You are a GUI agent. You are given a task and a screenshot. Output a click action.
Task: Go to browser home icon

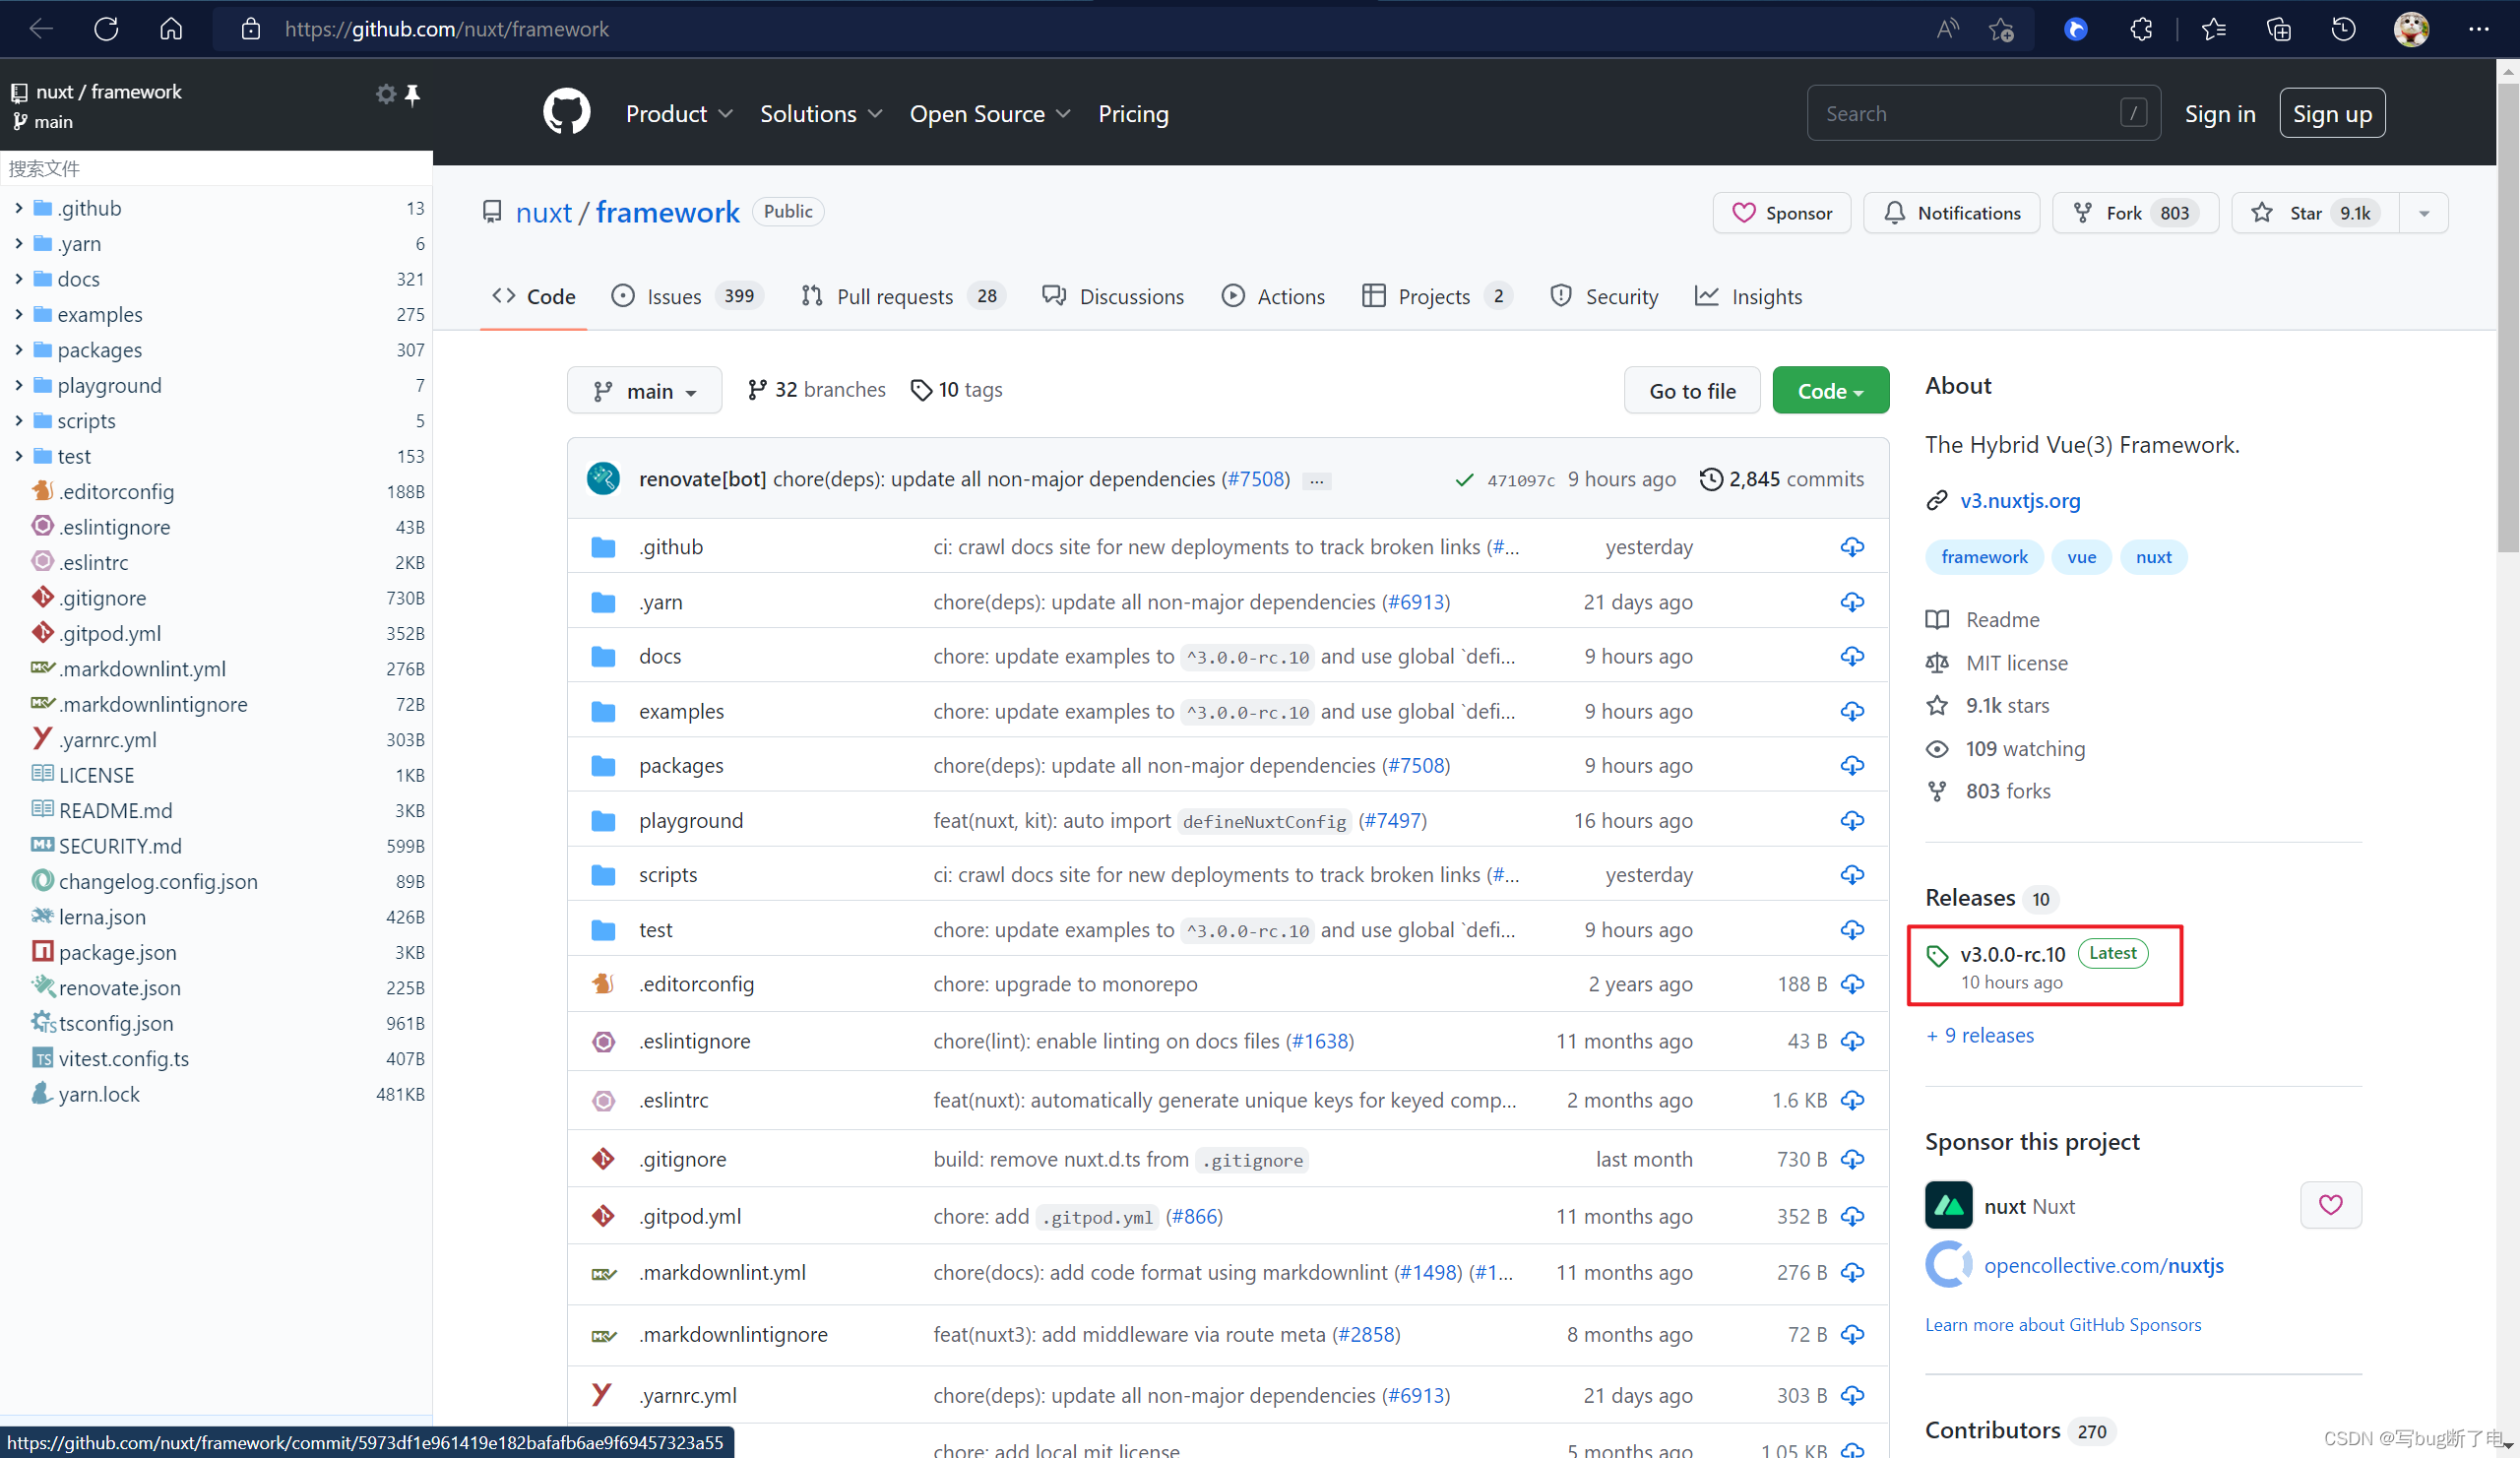pos(171,29)
